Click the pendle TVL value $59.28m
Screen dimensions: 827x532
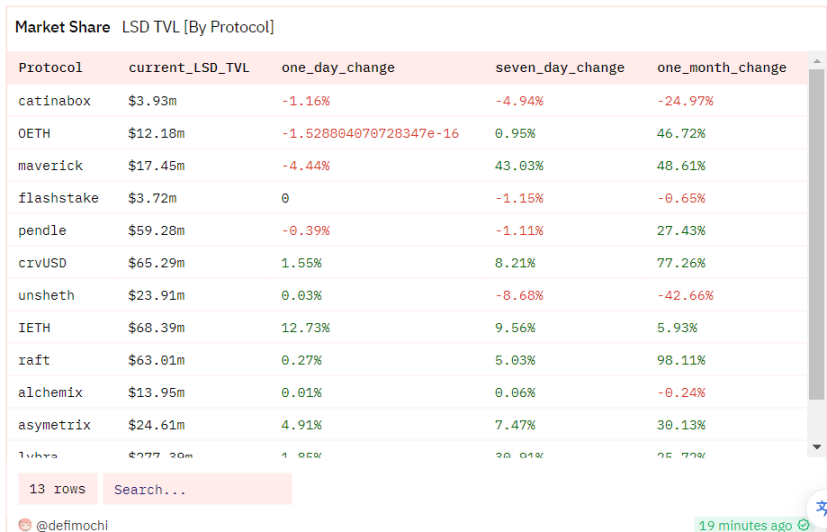(156, 231)
